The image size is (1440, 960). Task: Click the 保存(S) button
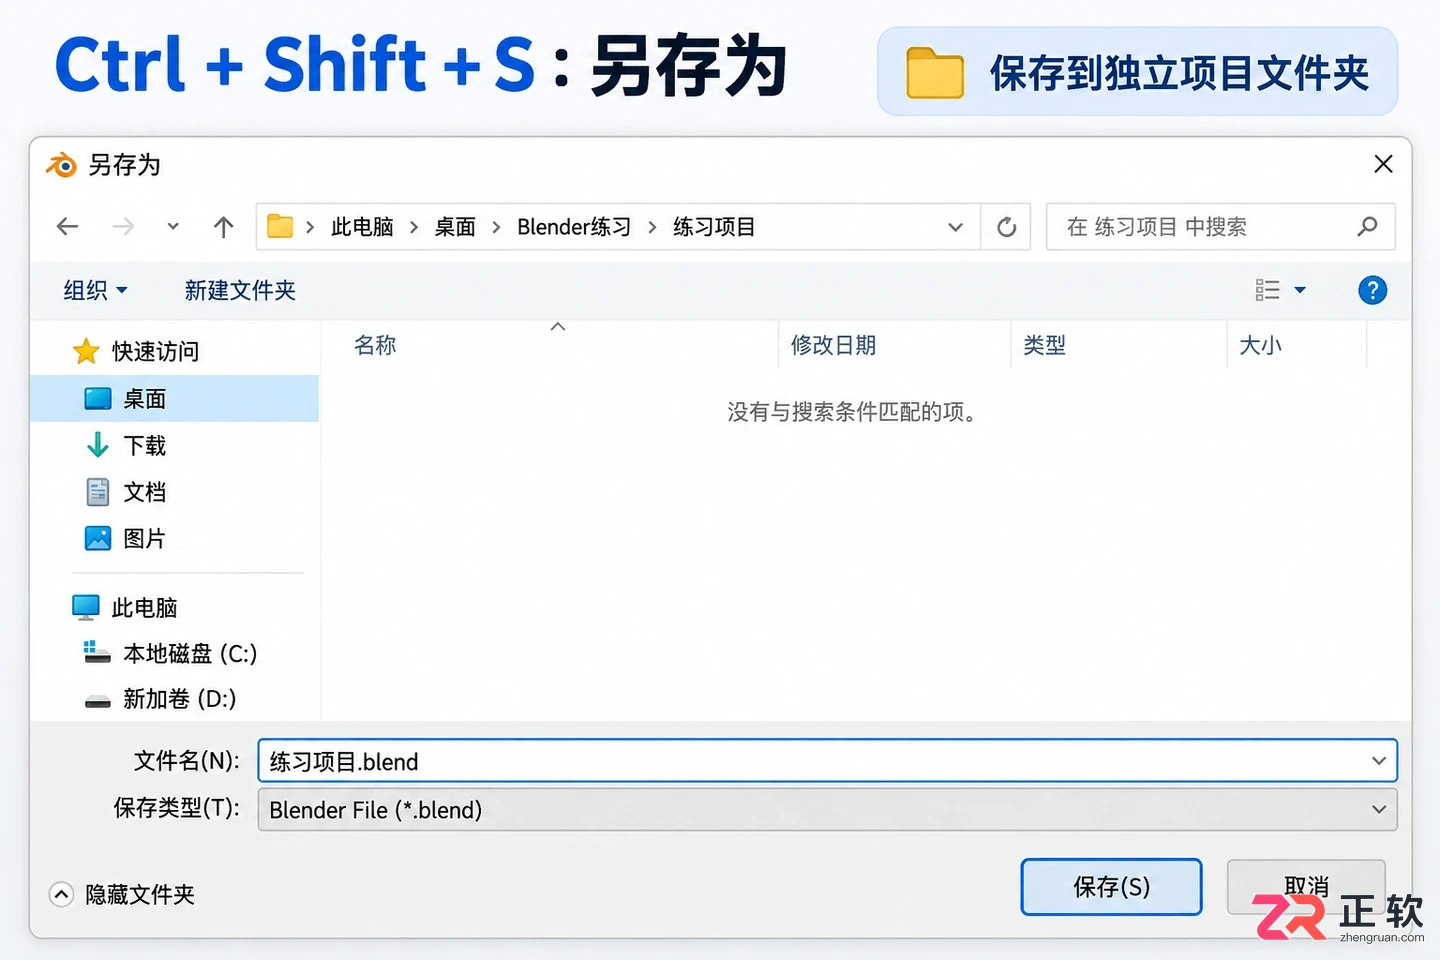(1111, 887)
